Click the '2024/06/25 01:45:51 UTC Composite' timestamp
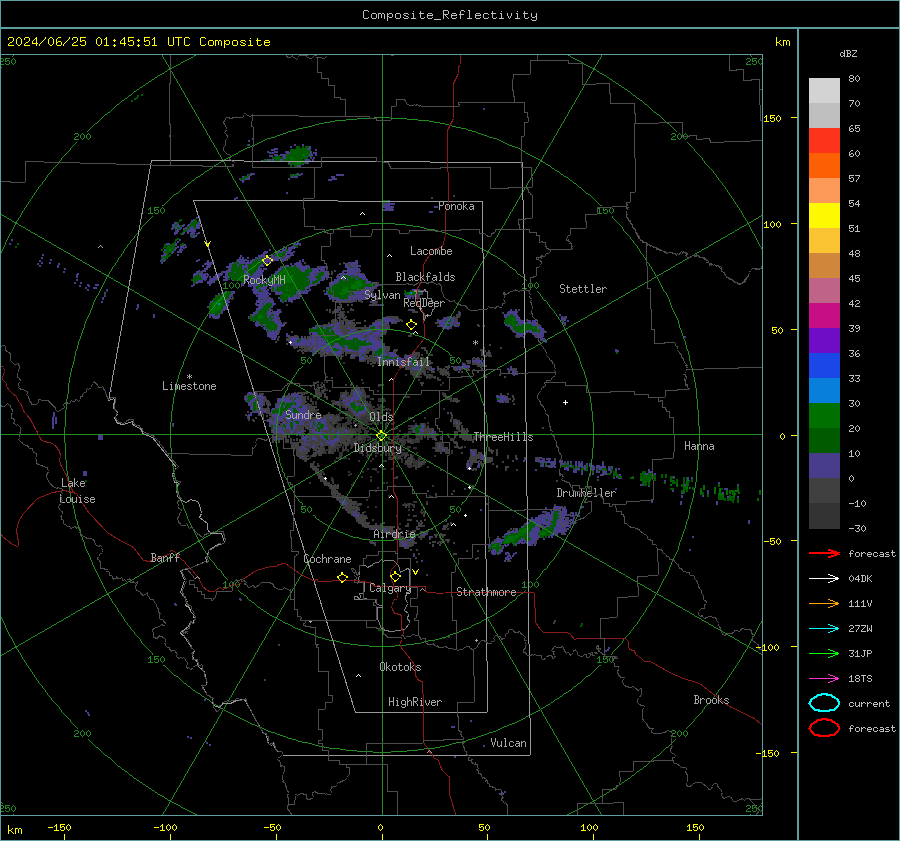 (138, 42)
